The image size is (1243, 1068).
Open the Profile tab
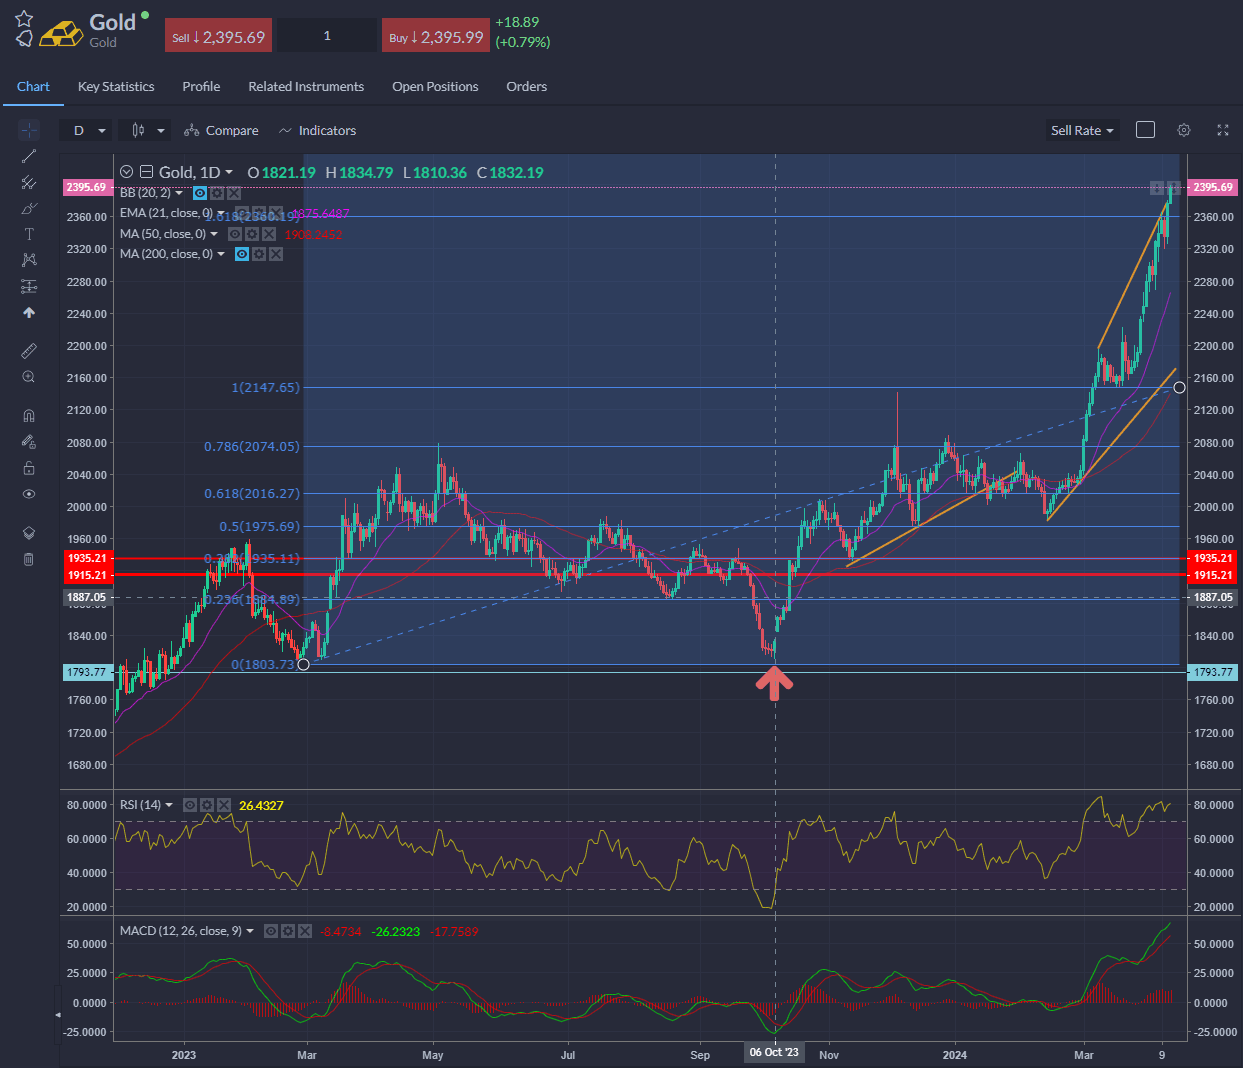pos(201,86)
